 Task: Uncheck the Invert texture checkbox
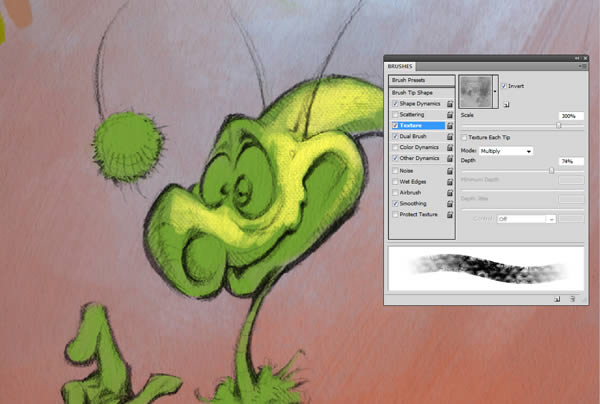click(504, 86)
